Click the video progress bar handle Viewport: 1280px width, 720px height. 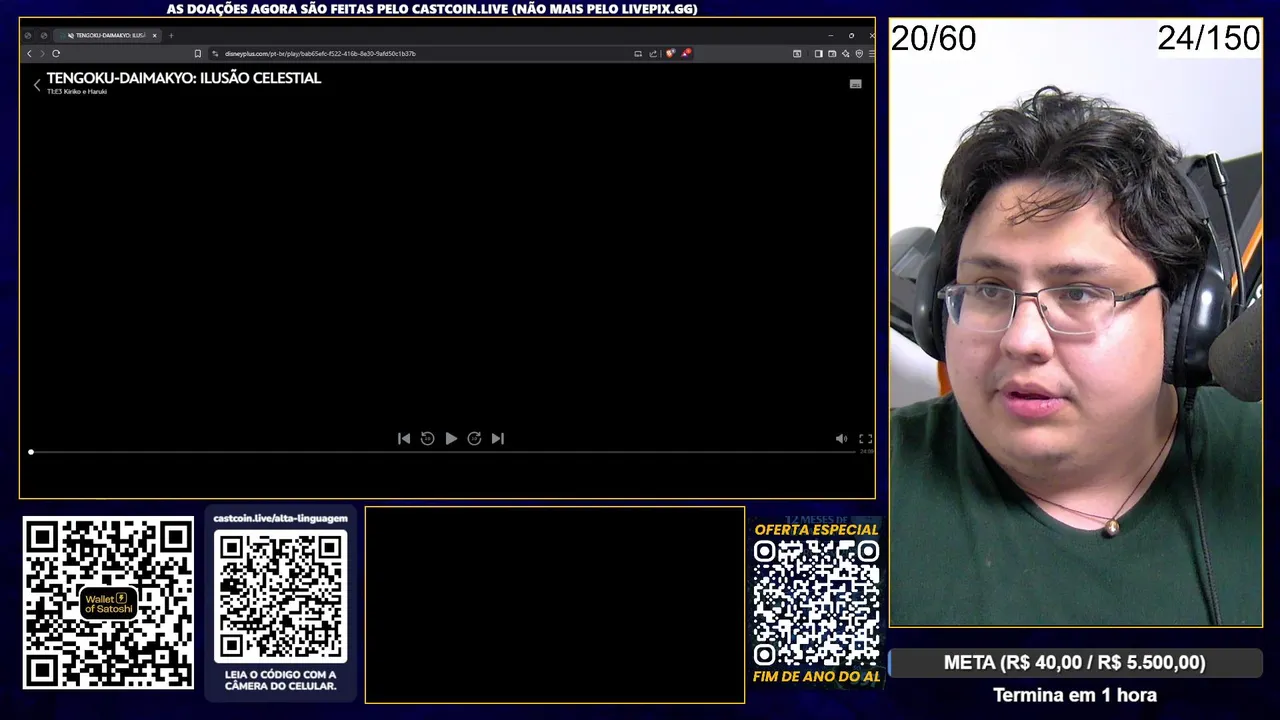click(x=31, y=452)
